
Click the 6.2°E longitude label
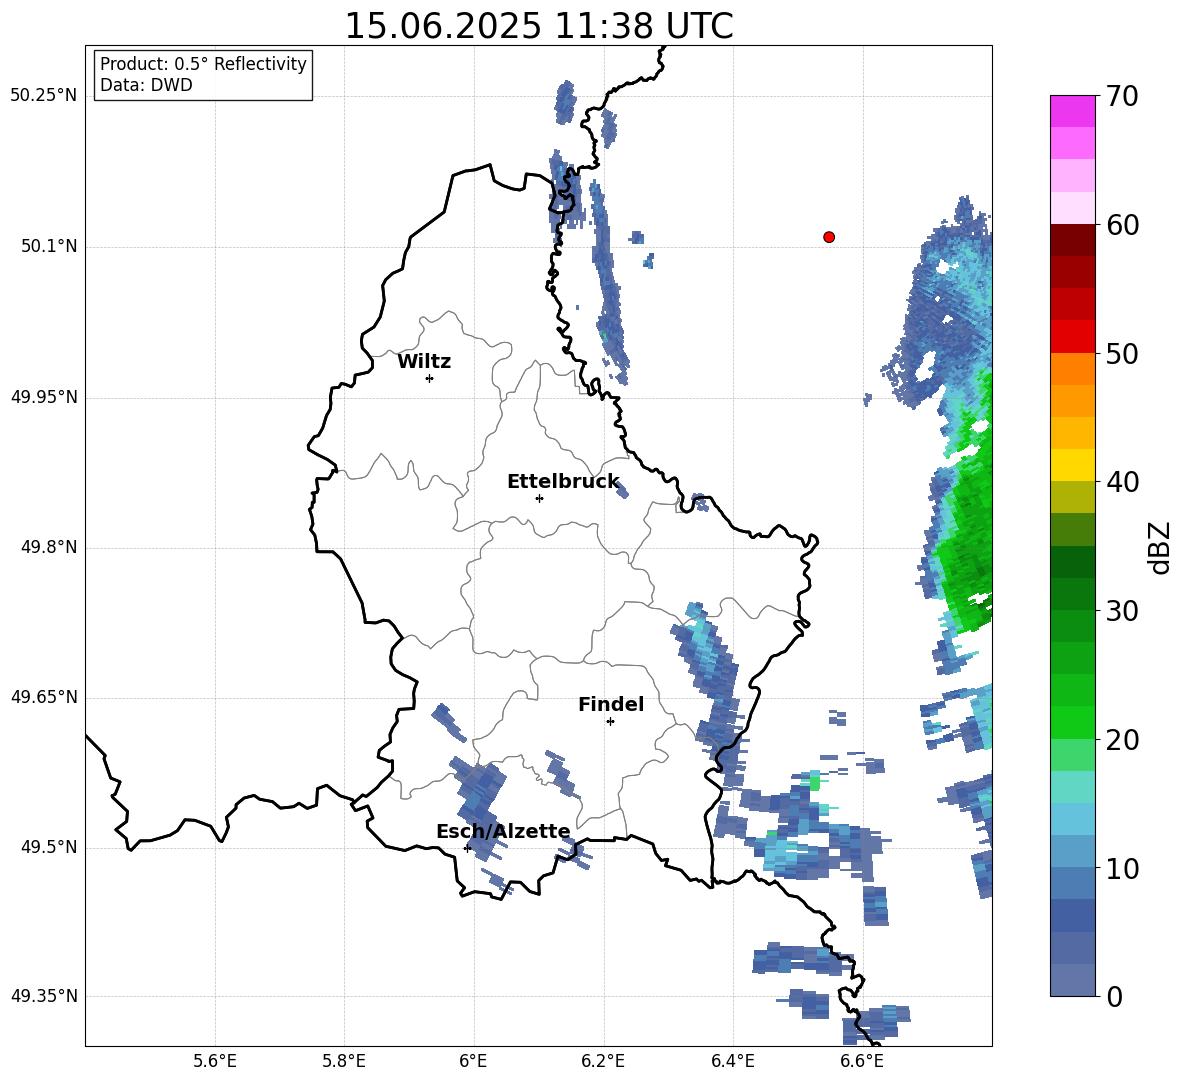click(x=603, y=1061)
